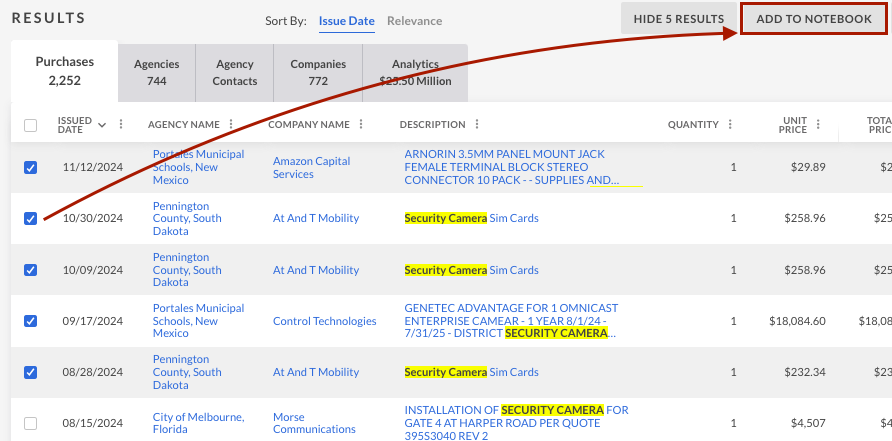Open Description column options menu
The image size is (892, 441).
477,125
